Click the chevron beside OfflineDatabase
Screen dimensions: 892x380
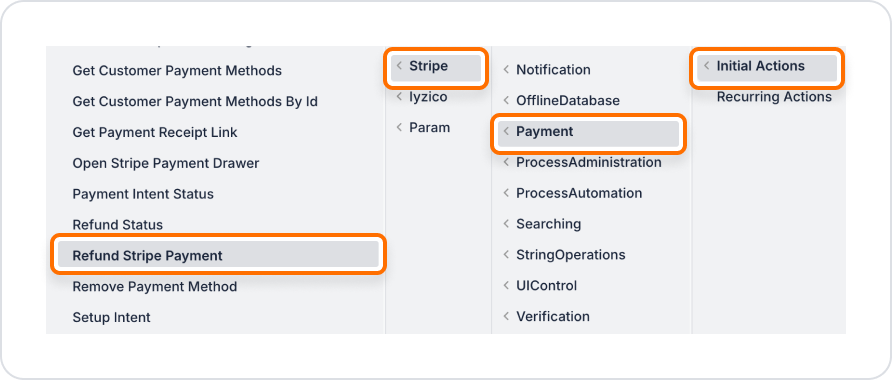pyautogui.click(x=506, y=101)
